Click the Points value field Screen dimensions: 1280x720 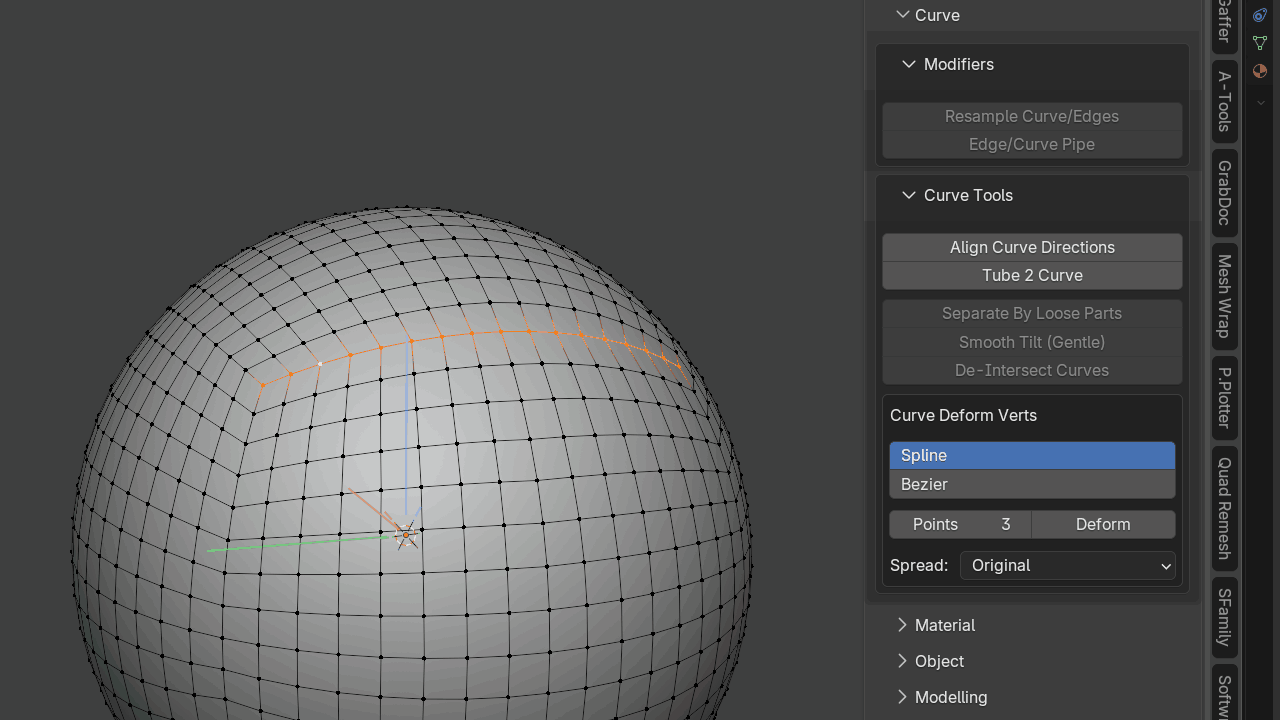click(960, 524)
